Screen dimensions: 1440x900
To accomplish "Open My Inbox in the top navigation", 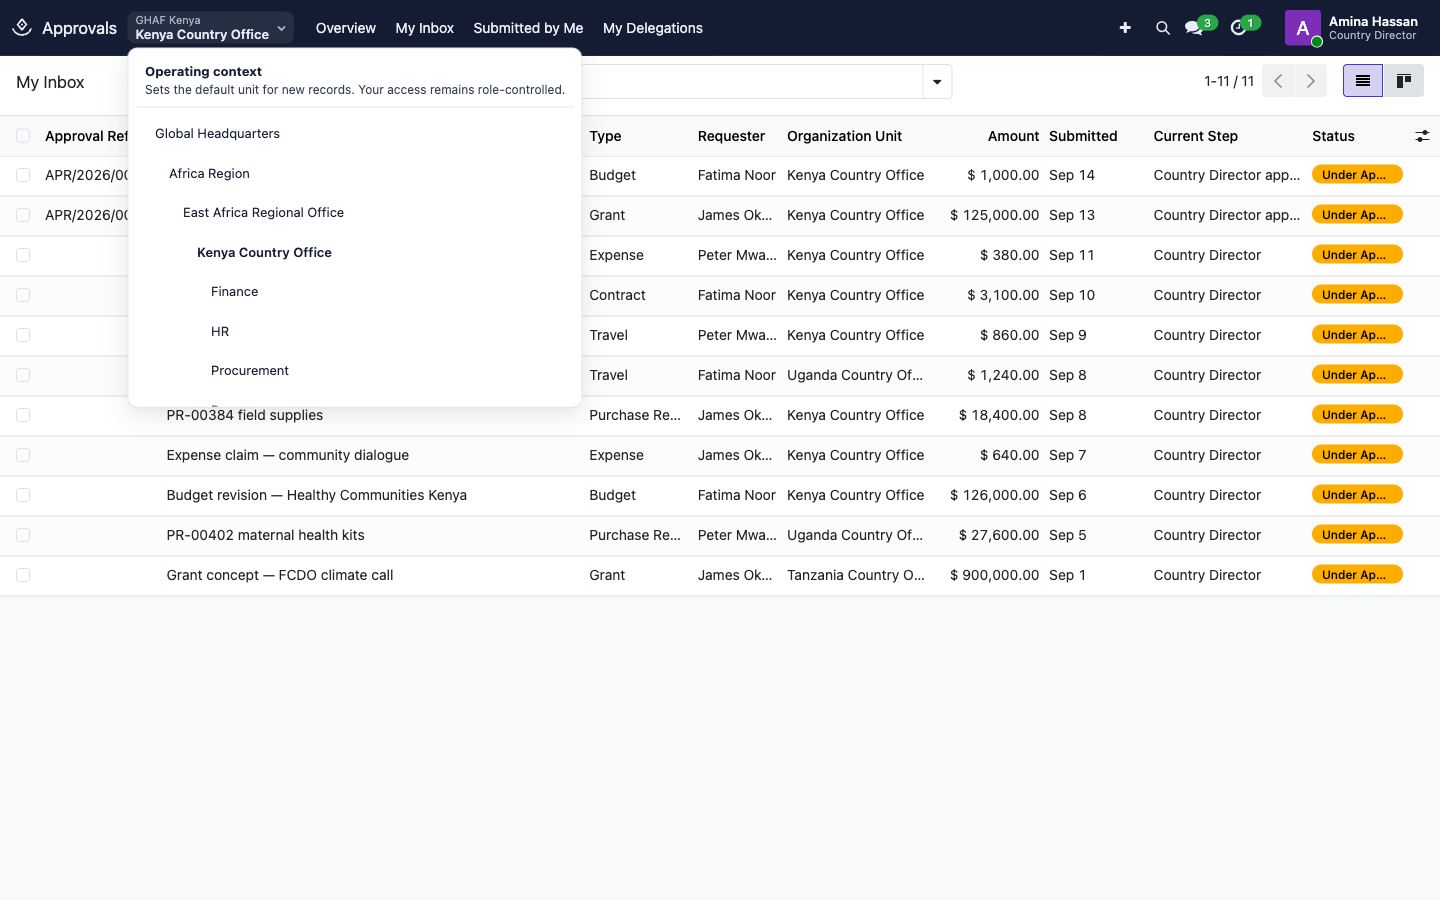I will [x=425, y=28].
